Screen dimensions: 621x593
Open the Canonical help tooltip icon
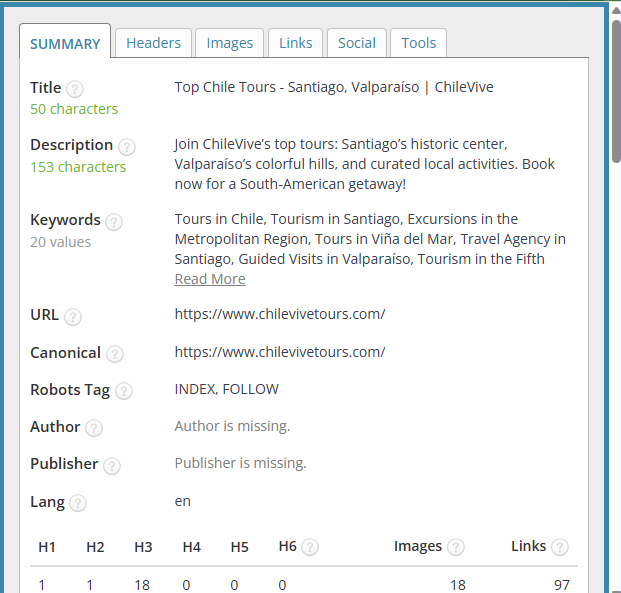(115, 354)
